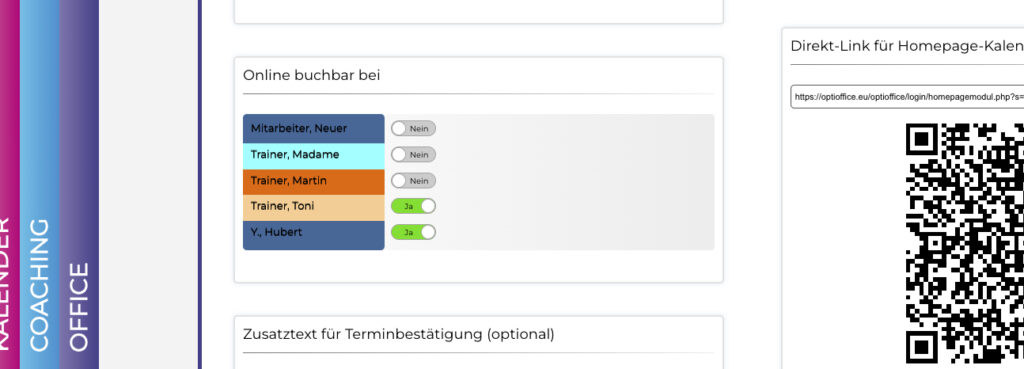Viewport: 1024px width, 369px height.
Task: Click the Zusatztext für Terminbestätigung heading
Action: pyautogui.click(x=398, y=334)
